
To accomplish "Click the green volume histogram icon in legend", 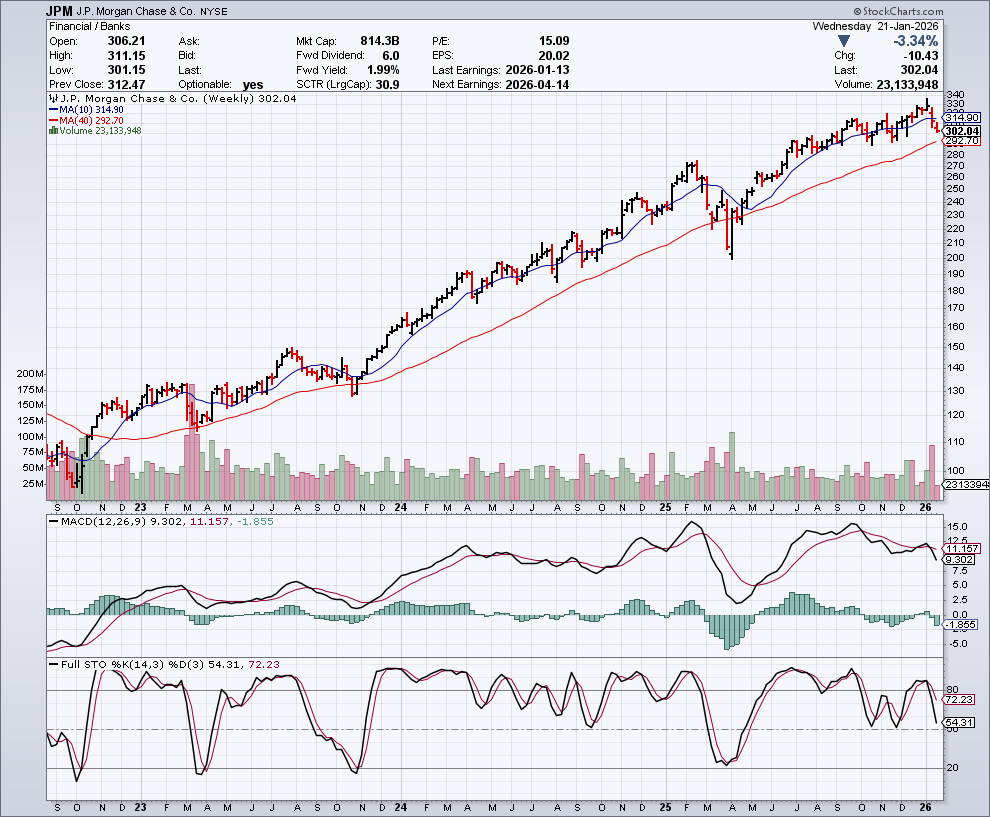I will tap(54, 131).
